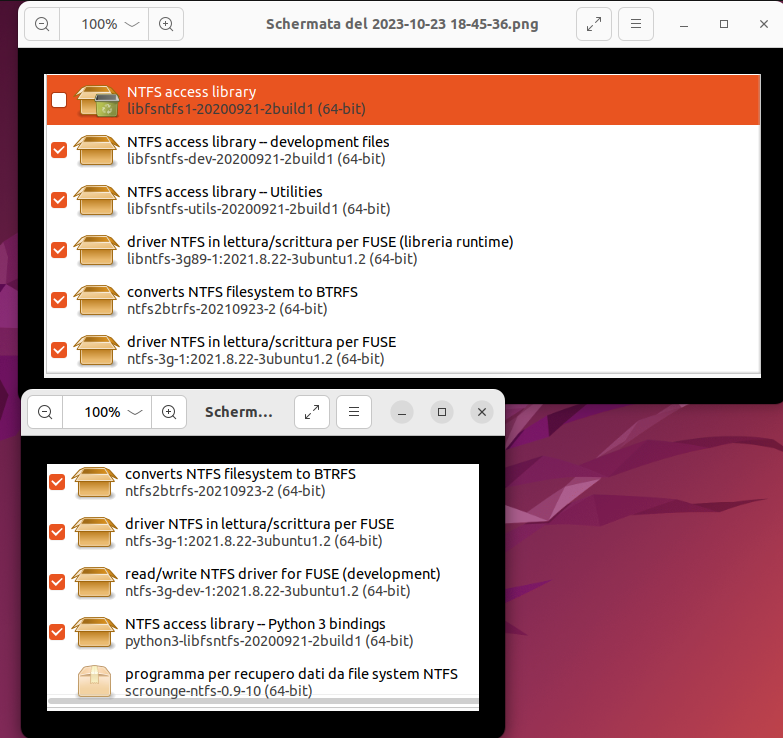Open hamburger menu in bottom image viewer
This screenshot has width=783, height=738.
coord(354,412)
